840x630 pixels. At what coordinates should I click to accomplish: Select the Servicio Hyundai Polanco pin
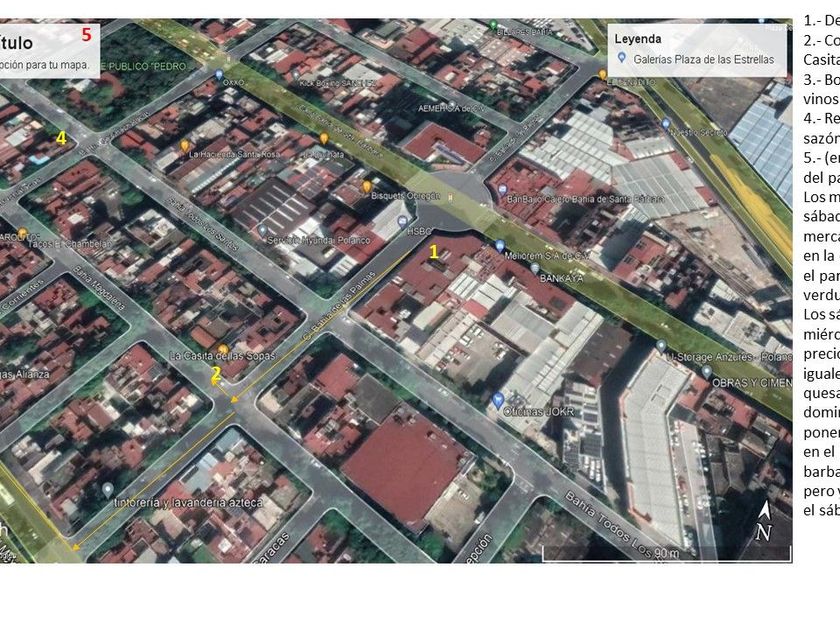point(262,231)
